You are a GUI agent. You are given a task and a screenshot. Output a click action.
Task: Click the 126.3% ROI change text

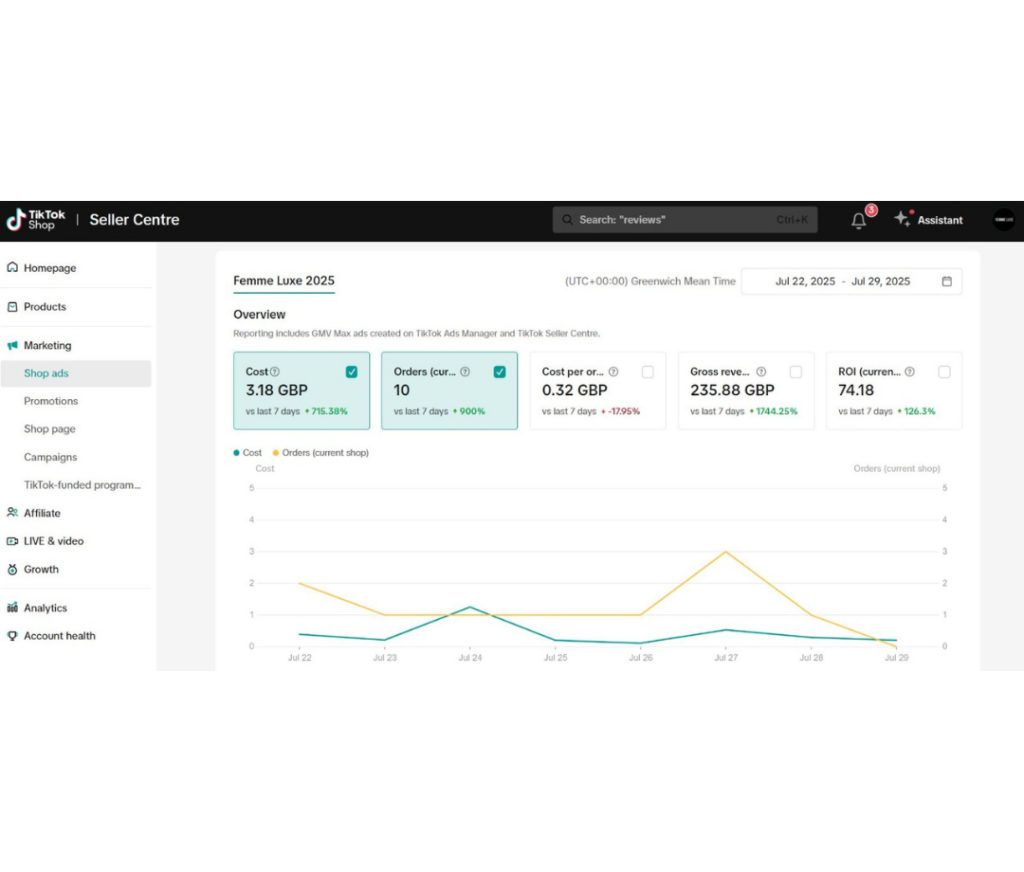coord(920,412)
